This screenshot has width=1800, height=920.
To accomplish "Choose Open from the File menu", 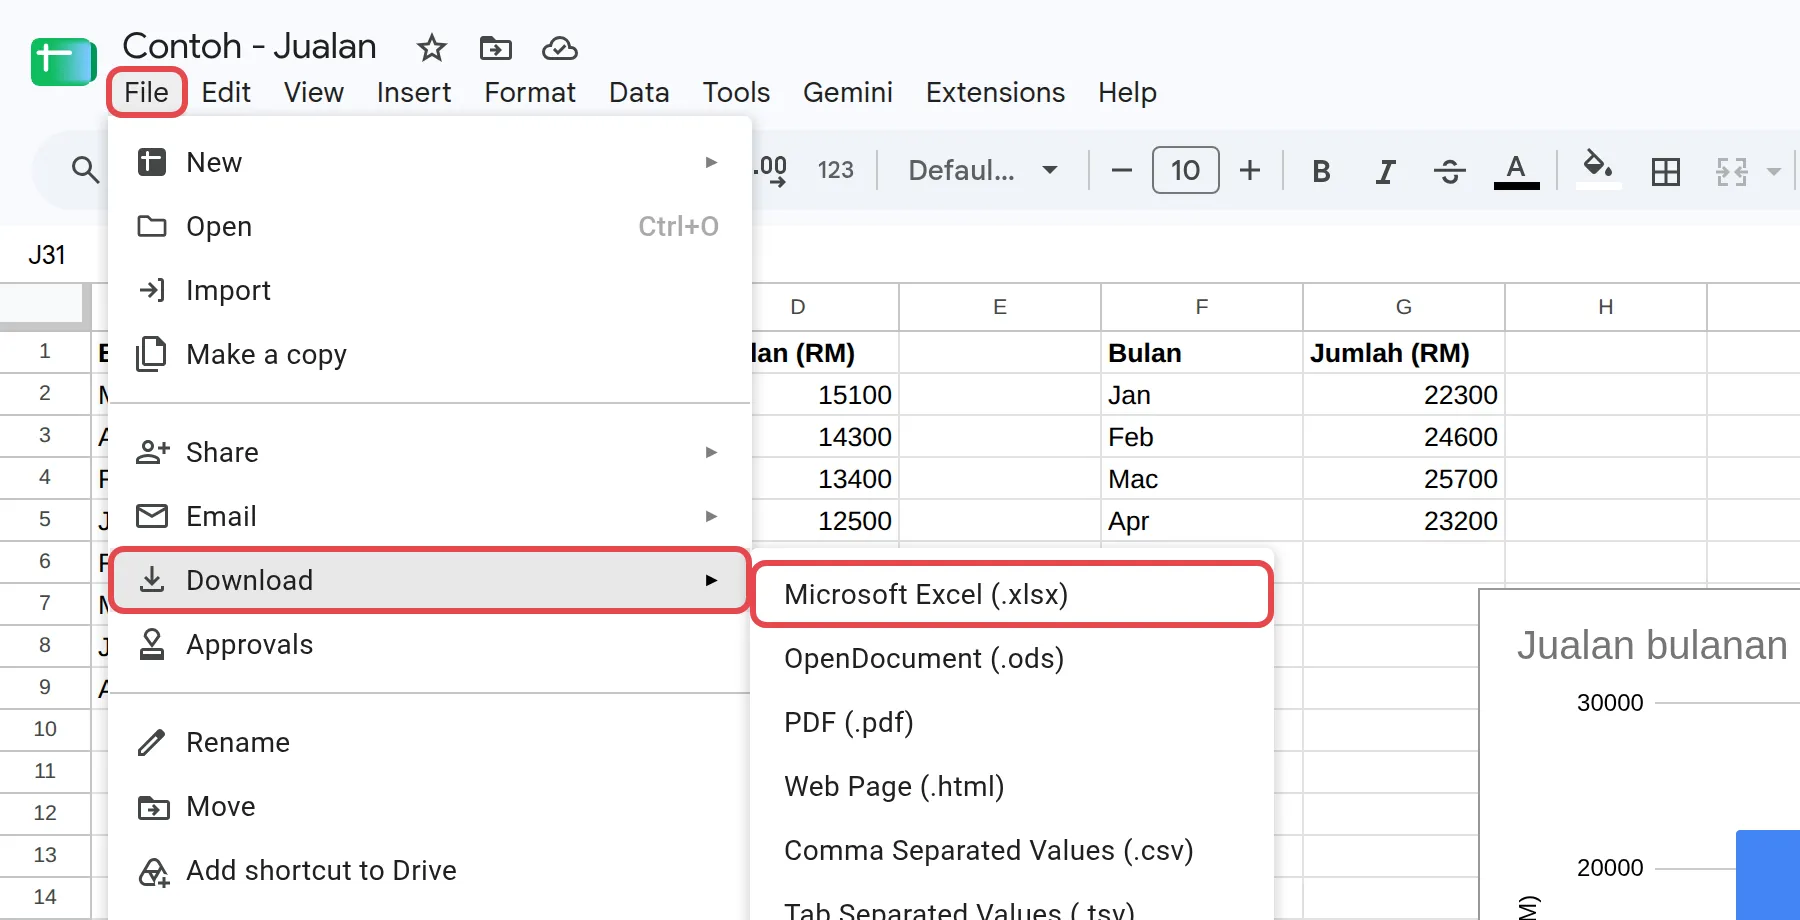I will (429, 226).
